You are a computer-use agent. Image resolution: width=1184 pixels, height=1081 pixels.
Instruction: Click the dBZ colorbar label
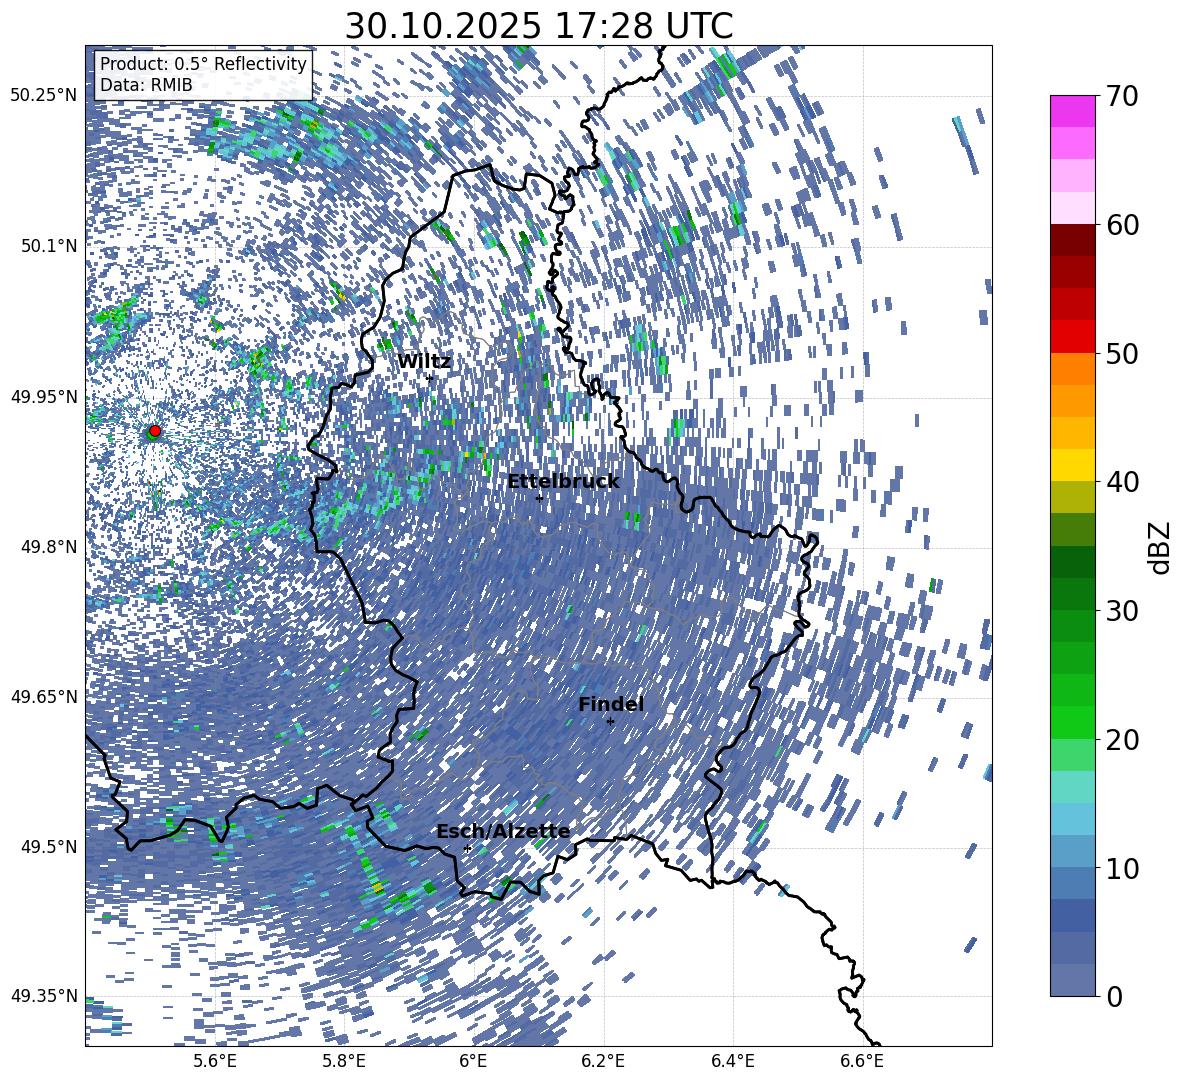1161,547
